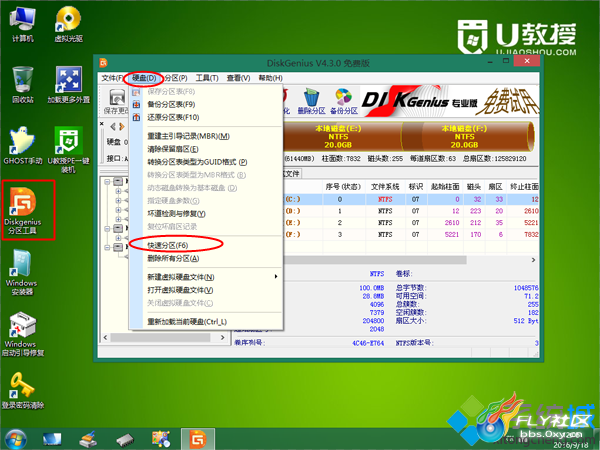Click the serial number value 4C46-E764

(368, 343)
